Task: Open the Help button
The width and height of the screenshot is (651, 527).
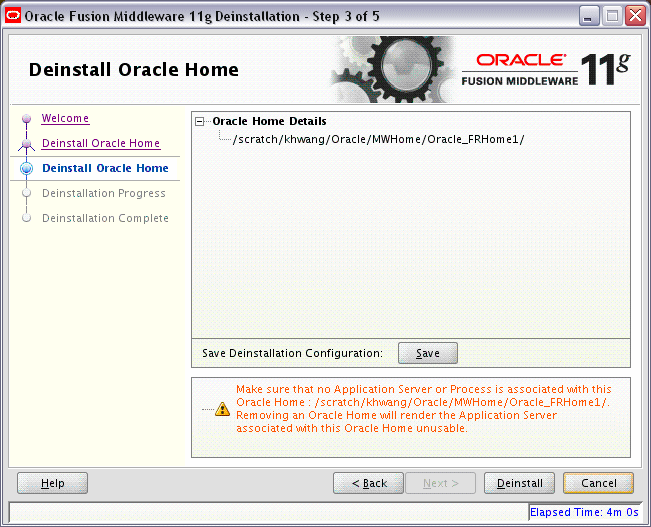Action: [x=52, y=483]
